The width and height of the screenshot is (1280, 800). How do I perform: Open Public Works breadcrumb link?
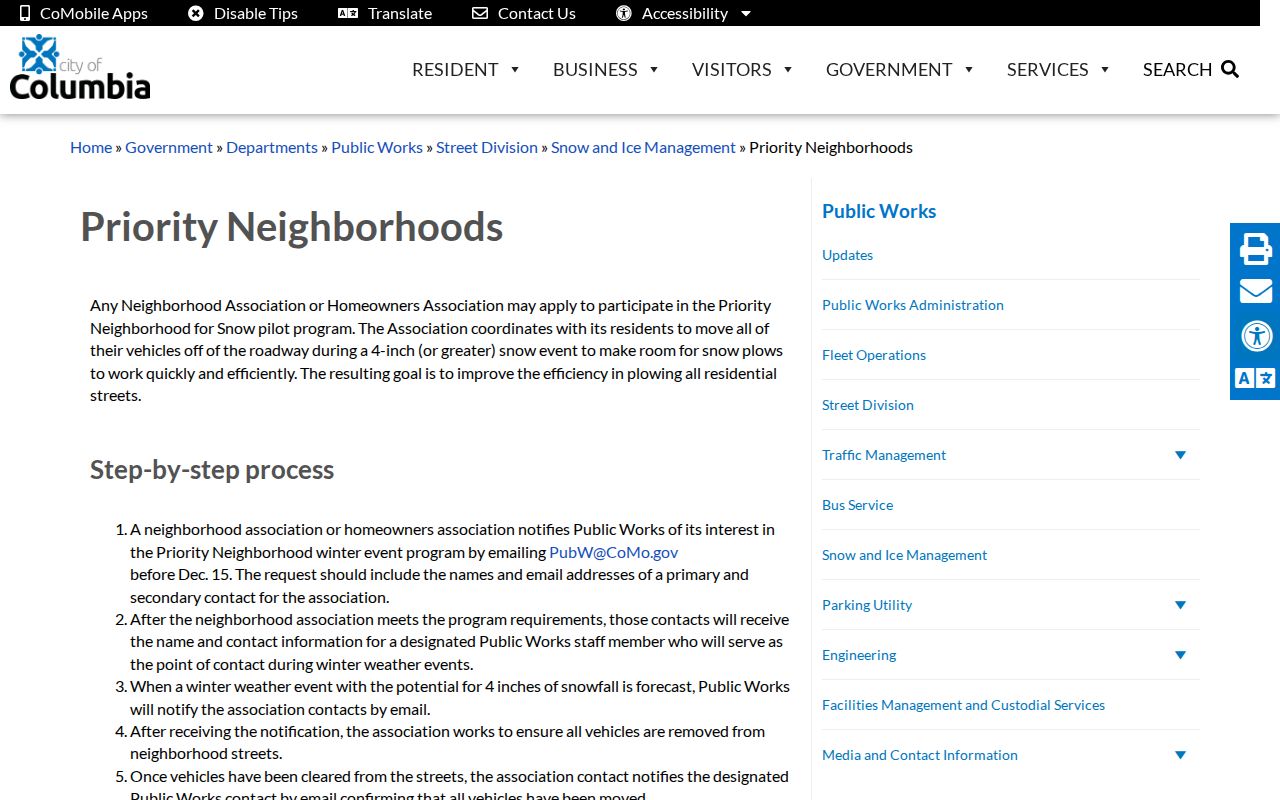coord(377,147)
